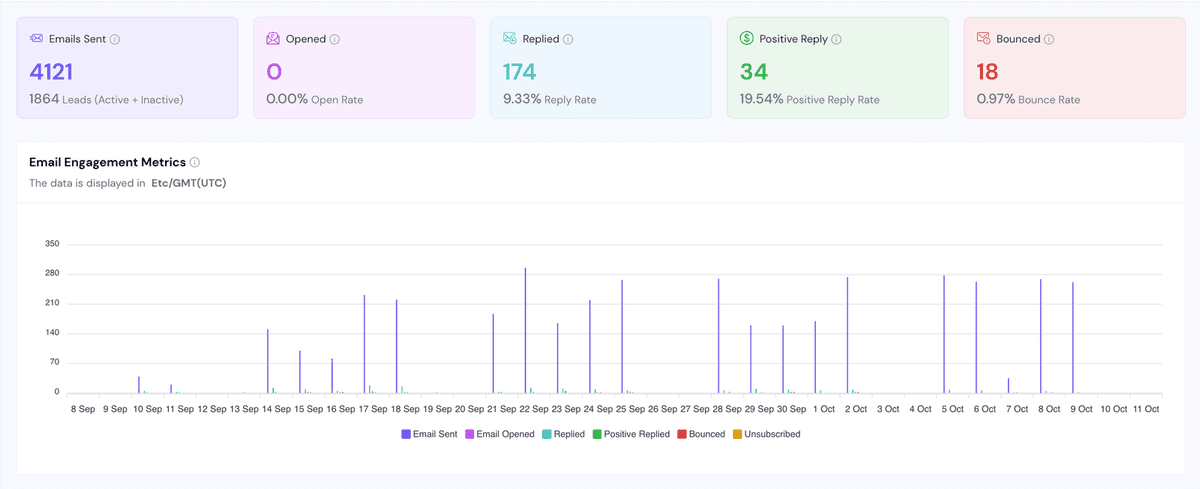Viewport: 1200px width, 489px height.
Task: Click the 19.54% Positive Reply Rate text
Action: point(810,100)
